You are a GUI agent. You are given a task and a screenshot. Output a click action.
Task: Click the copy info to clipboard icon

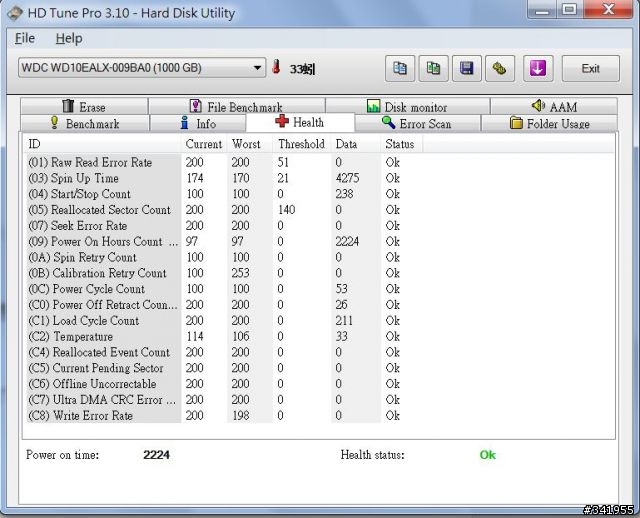coord(400,68)
